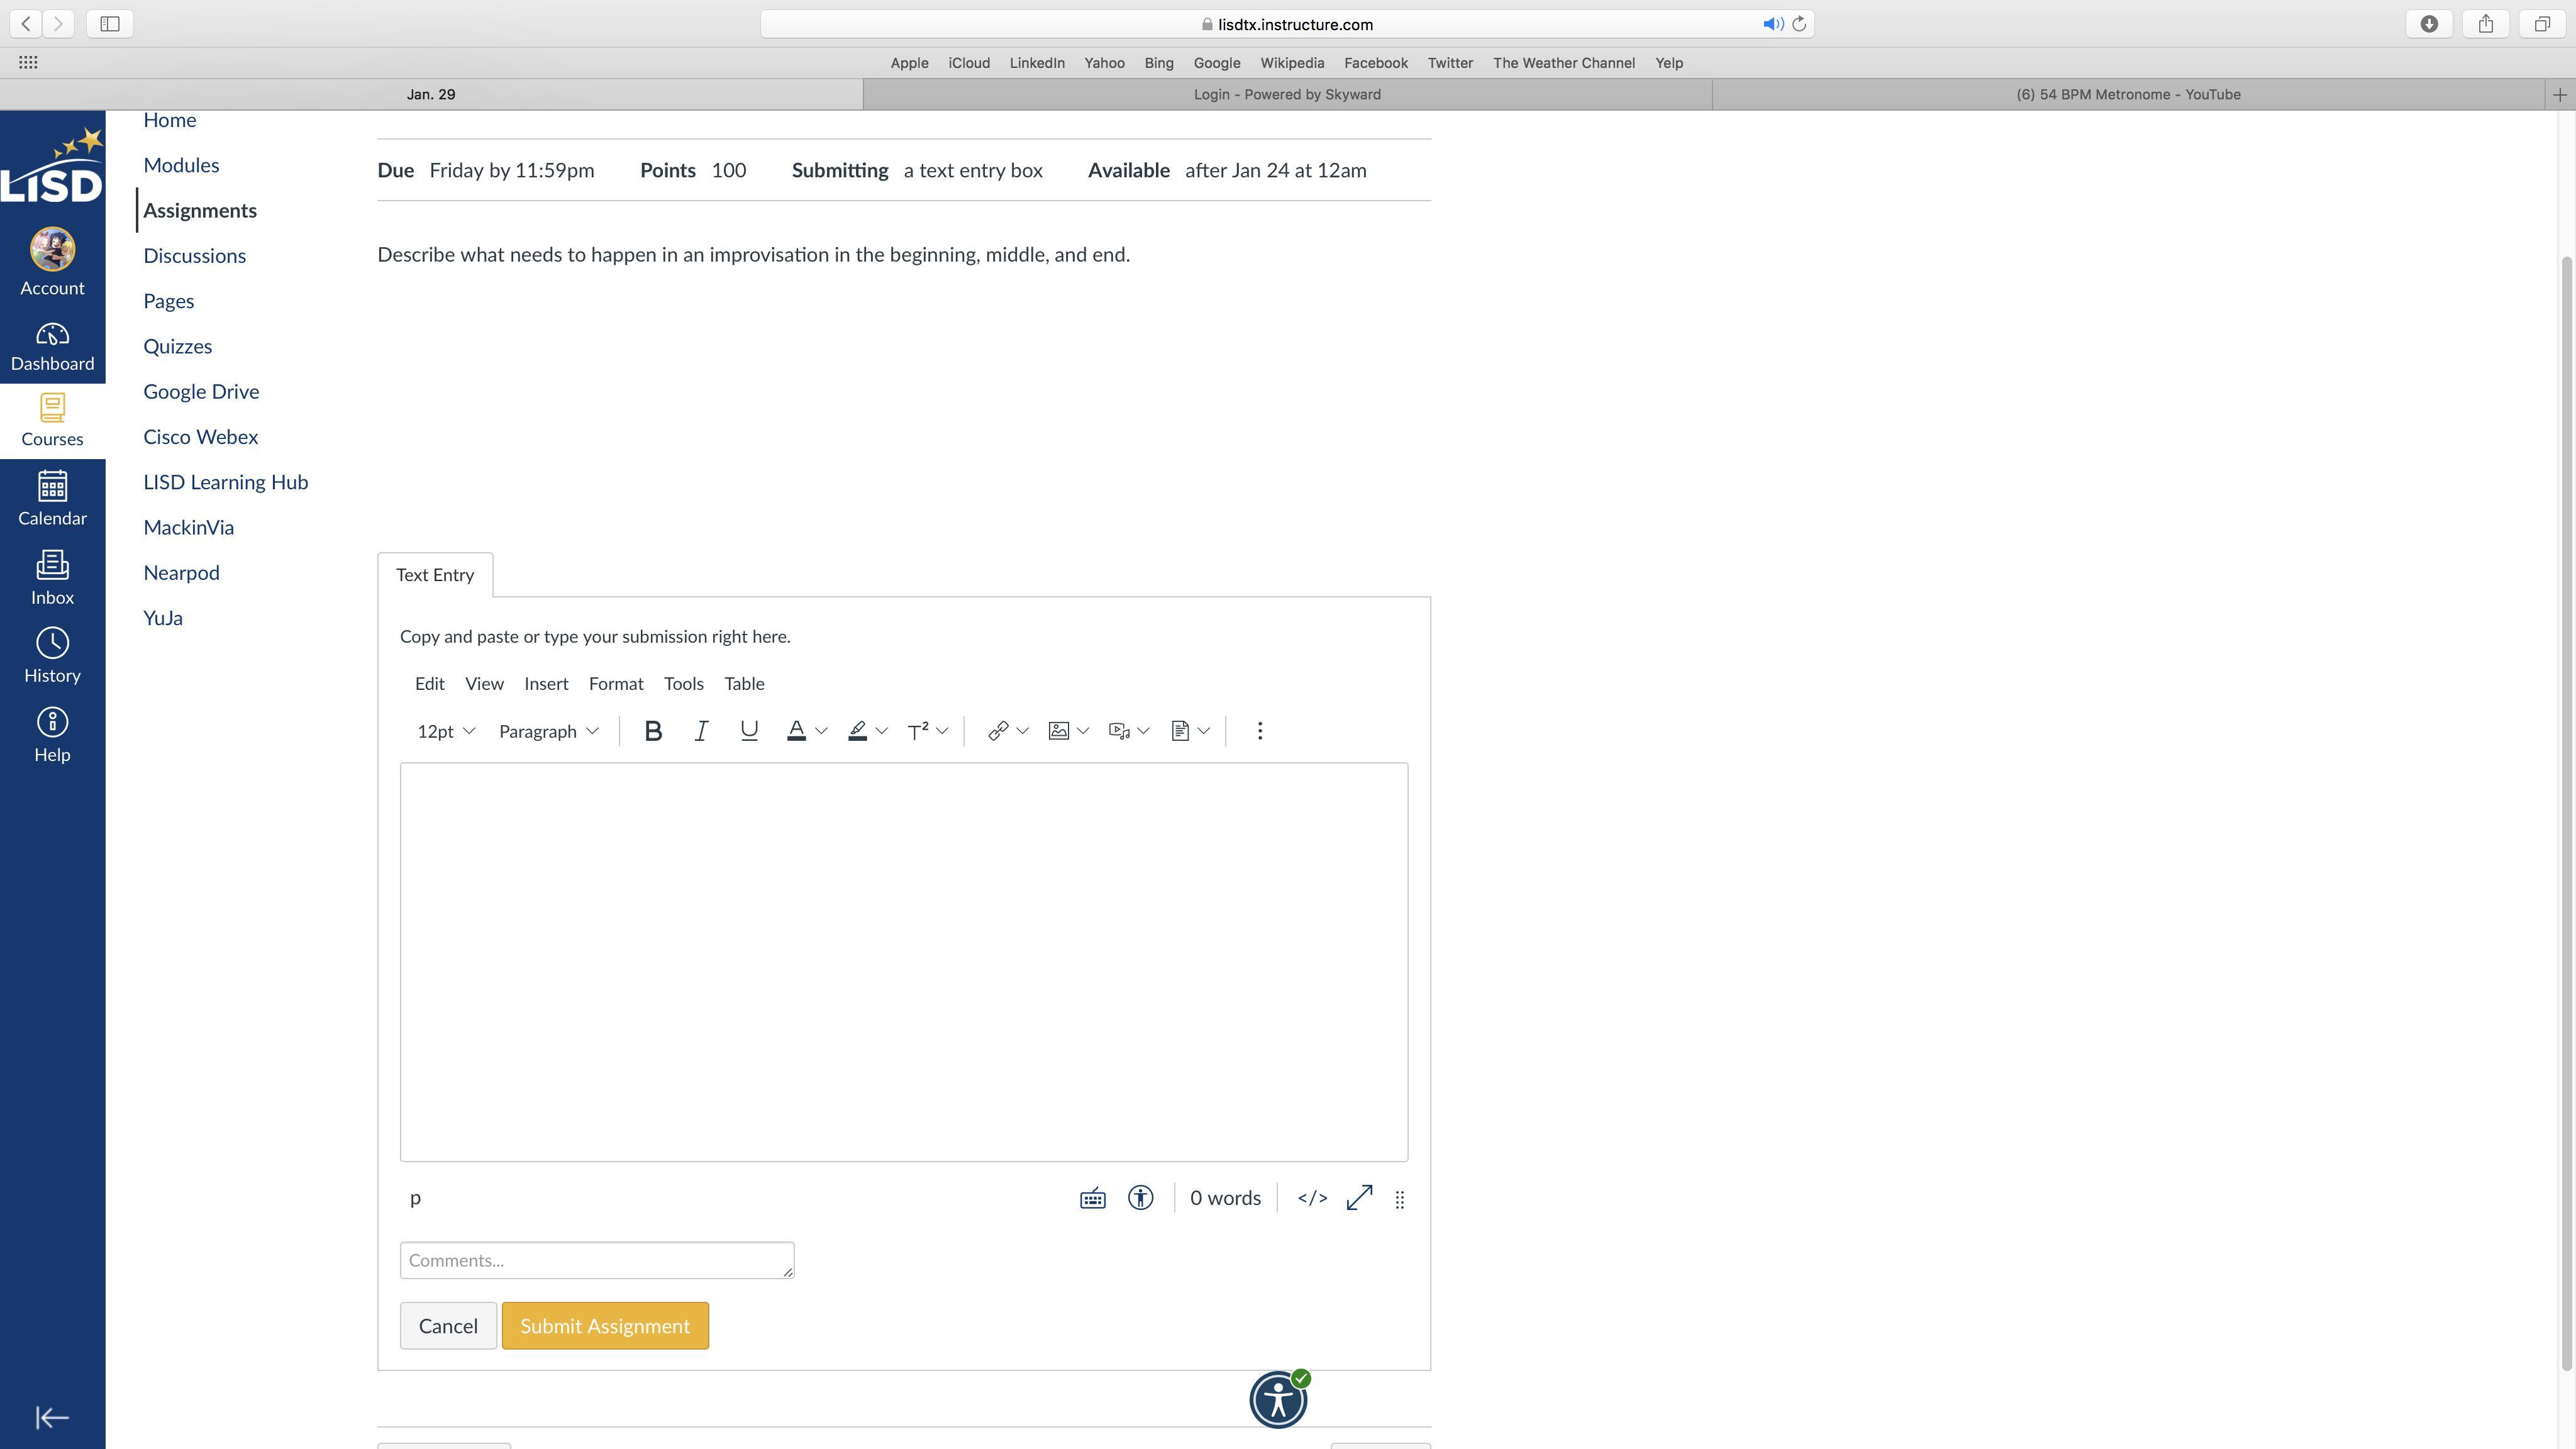Collapse the global navigation sidebar
The image size is (2576, 1449).
52,1417
